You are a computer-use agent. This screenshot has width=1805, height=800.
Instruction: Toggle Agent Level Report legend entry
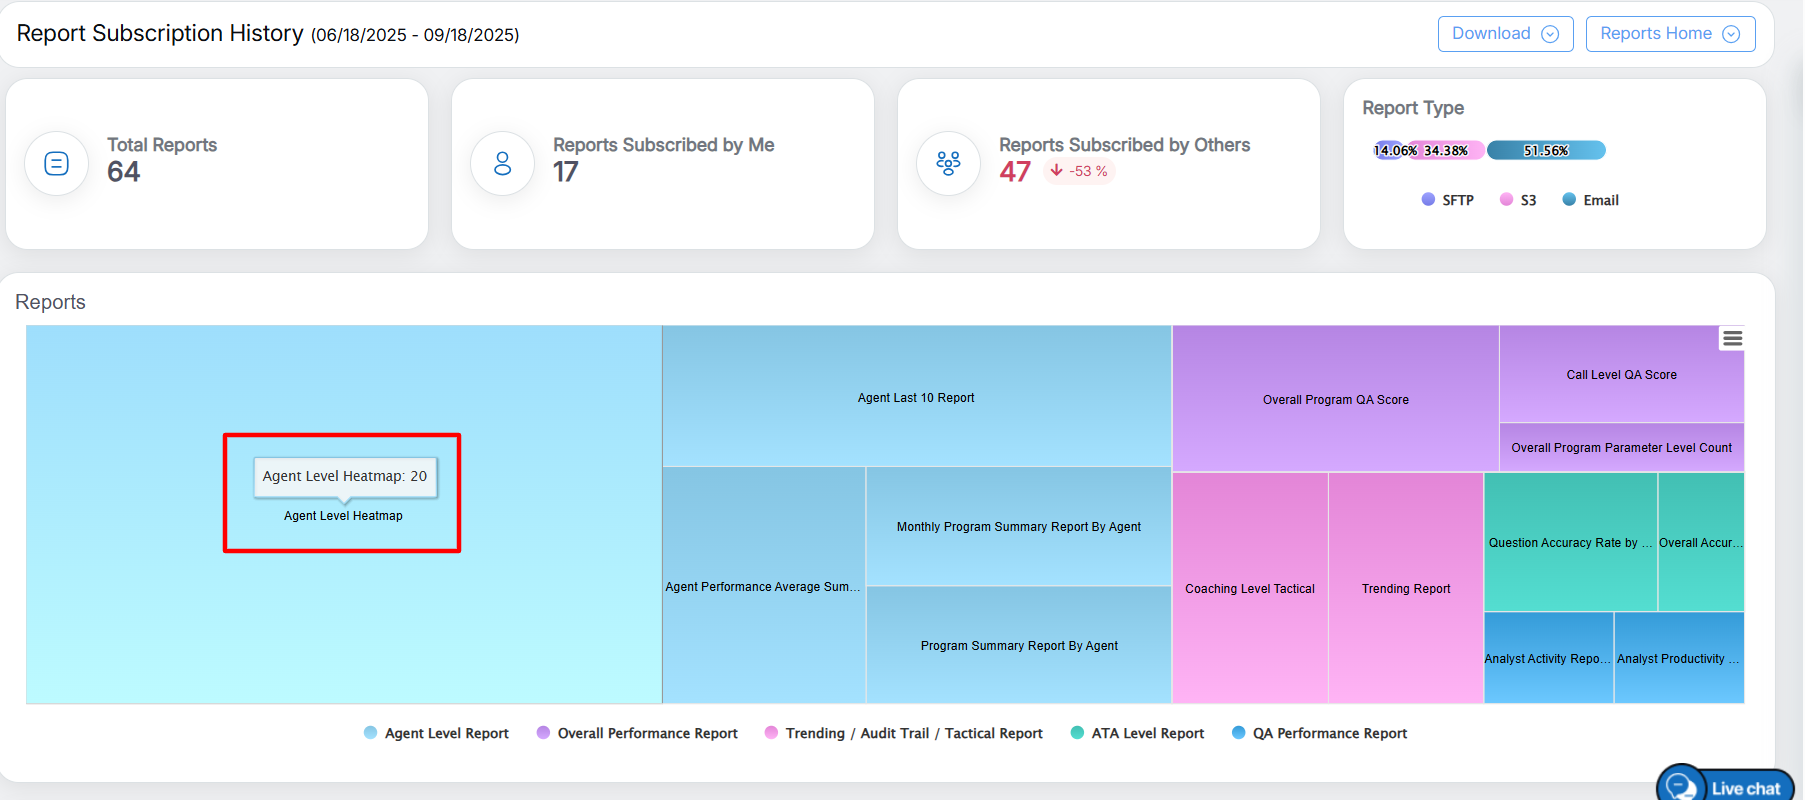coord(436,733)
